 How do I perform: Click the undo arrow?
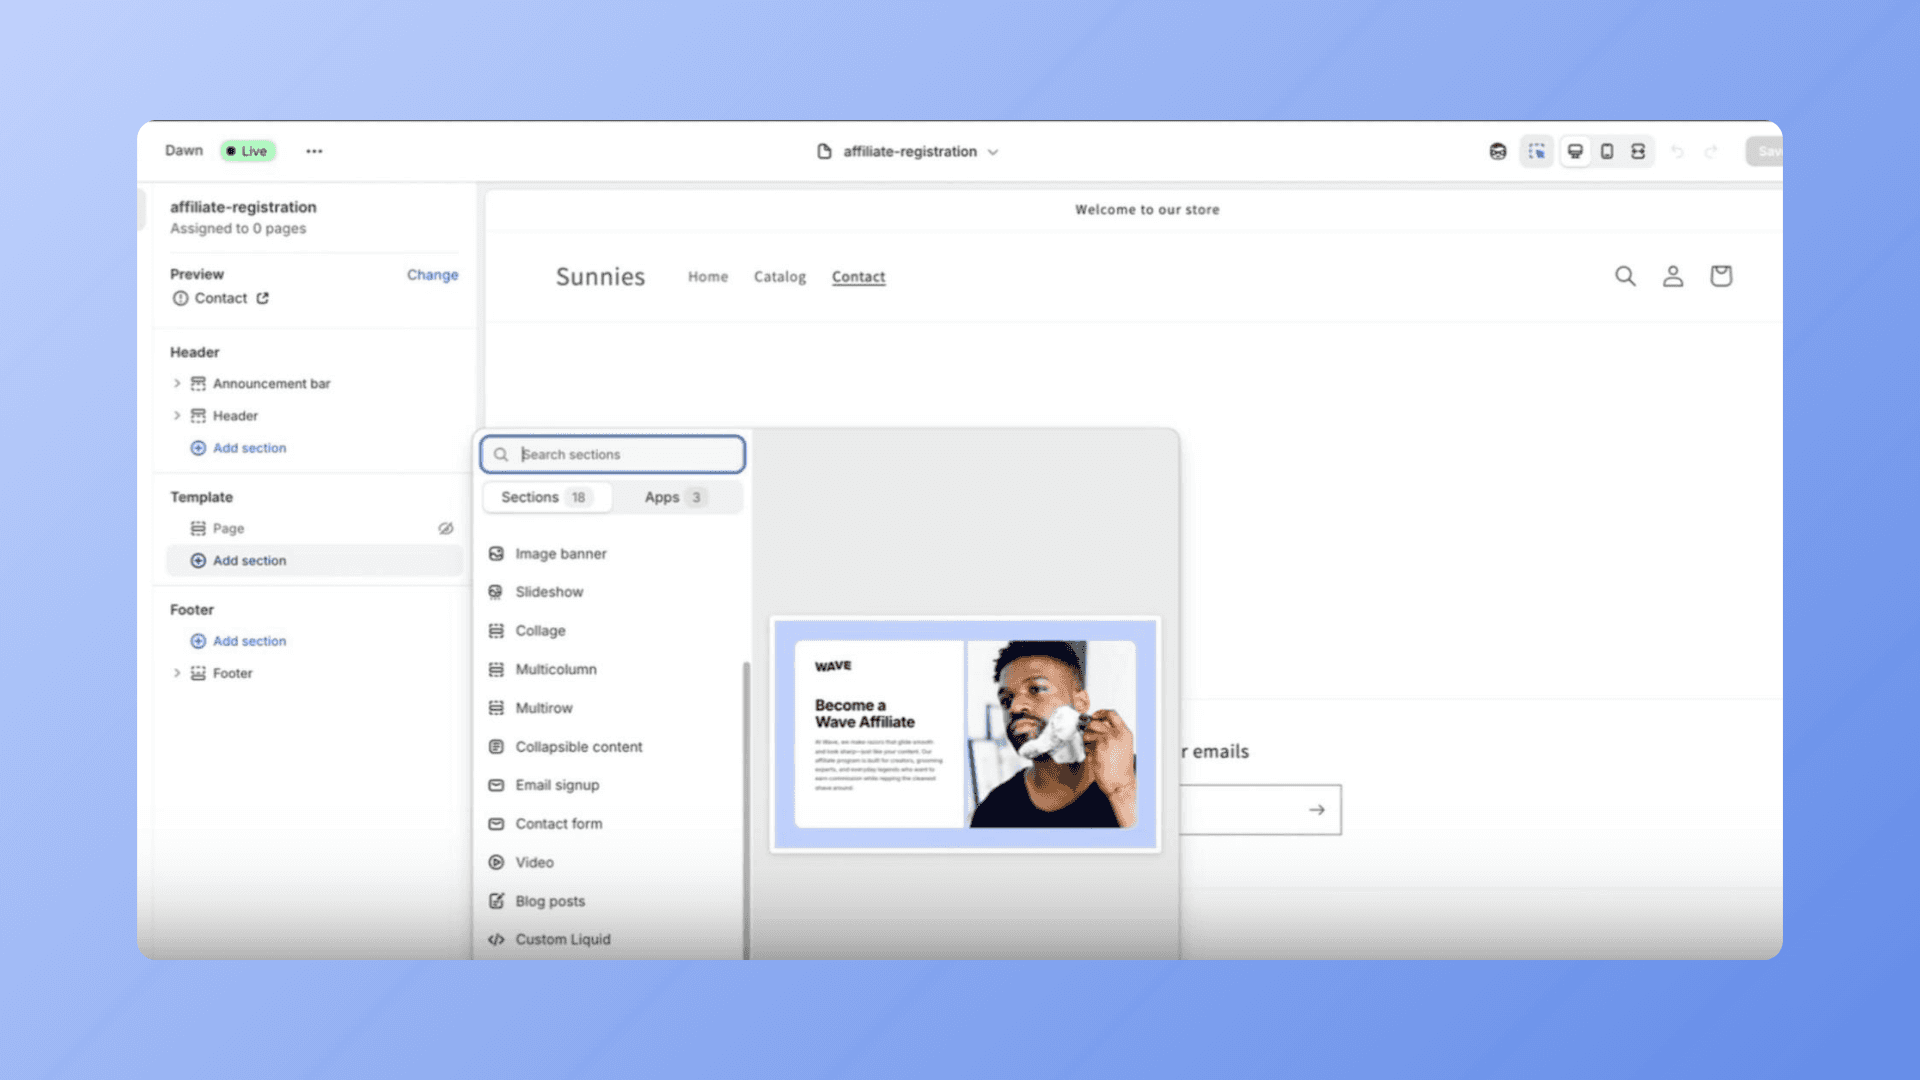[x=1678, y=152]
